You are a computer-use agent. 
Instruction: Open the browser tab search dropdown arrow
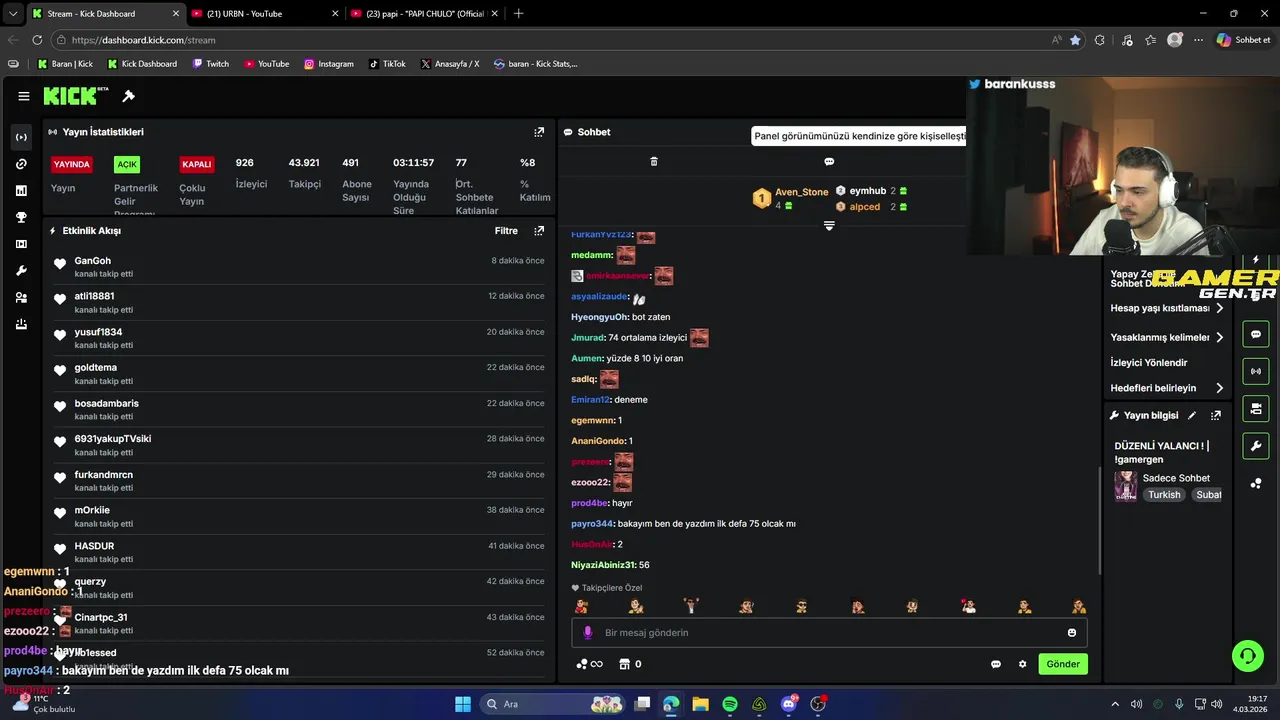tap(12, 14)
